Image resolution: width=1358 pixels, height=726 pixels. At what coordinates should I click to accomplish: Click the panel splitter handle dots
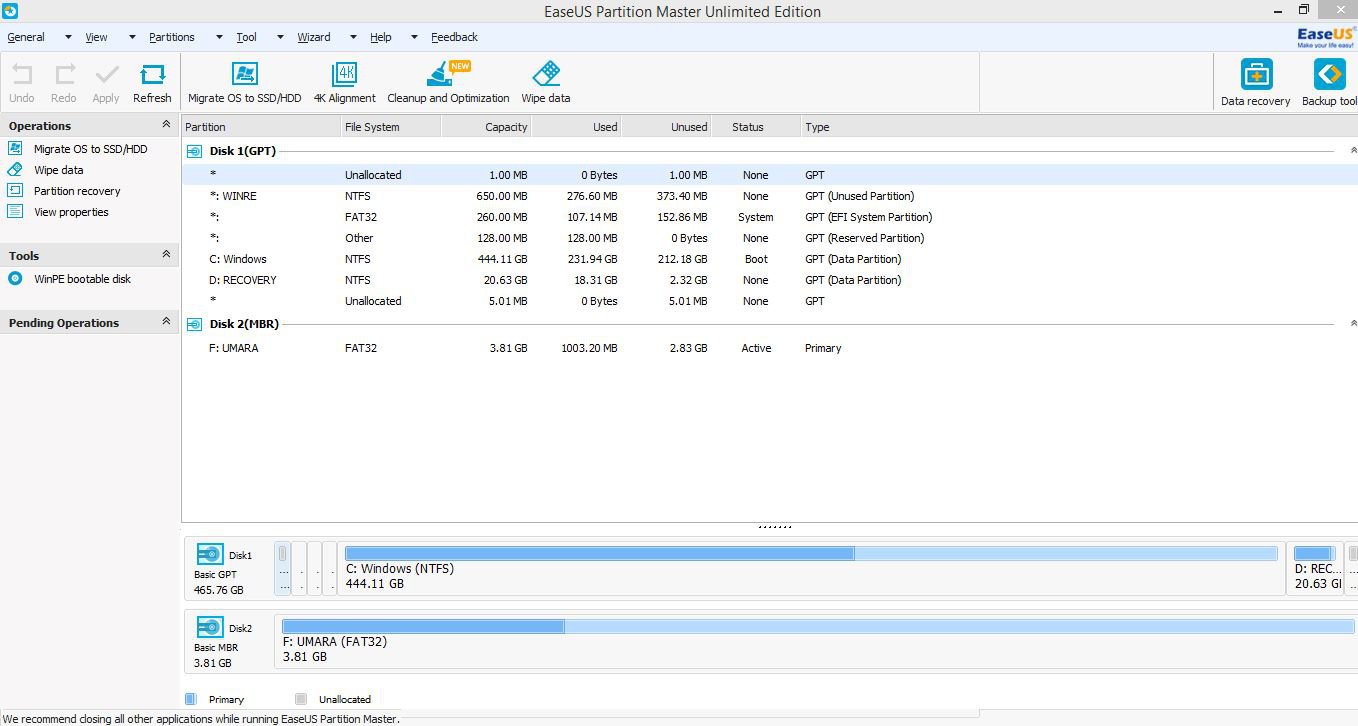[775, 526]
